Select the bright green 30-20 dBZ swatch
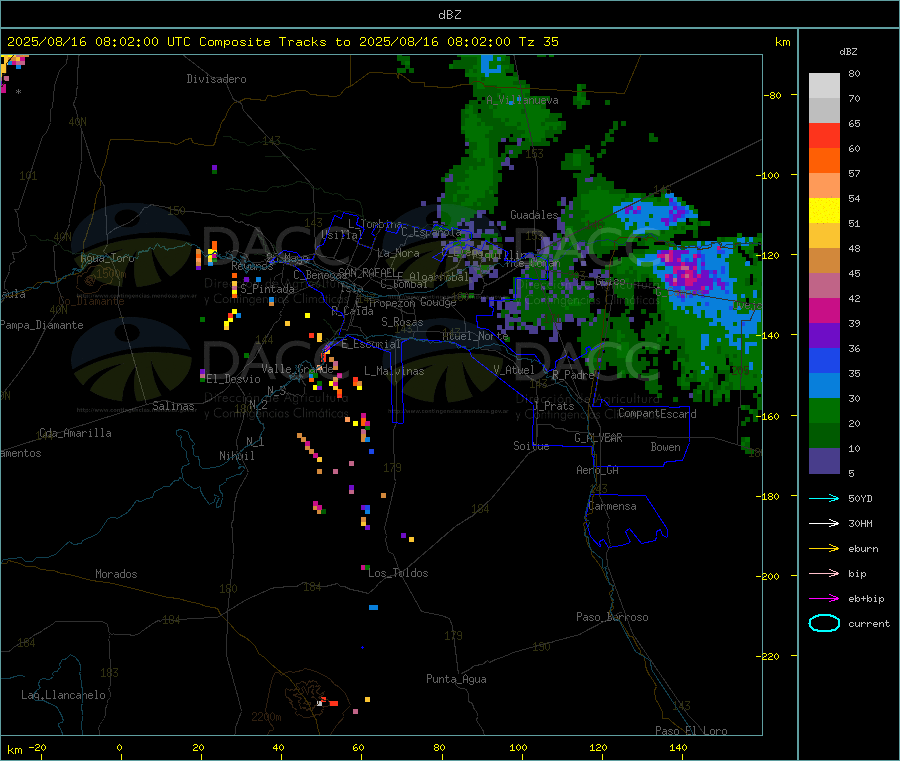This screenshot has height=761, width=900. [x=824, y=410]
